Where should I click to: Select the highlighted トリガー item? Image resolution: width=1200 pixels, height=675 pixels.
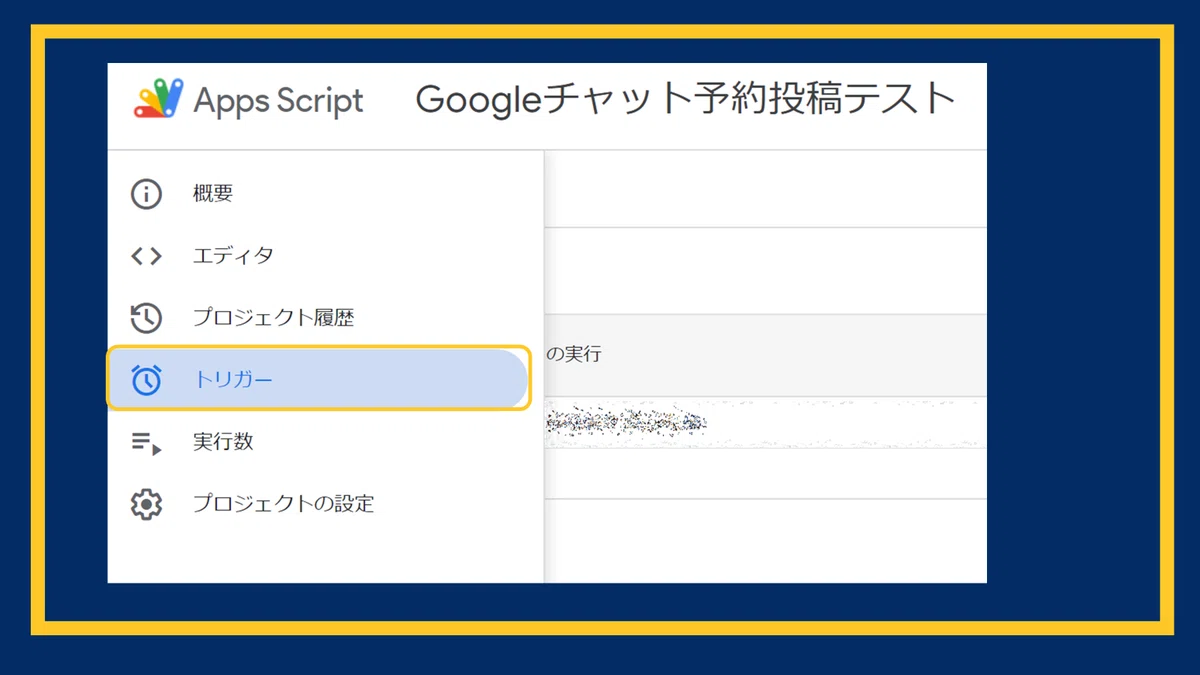click(x=318, y=379)
